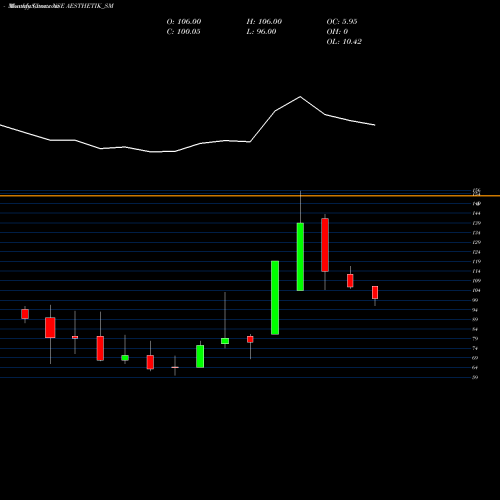Click the 149 price axis label

pyautogui.click(x=476, y=204)
